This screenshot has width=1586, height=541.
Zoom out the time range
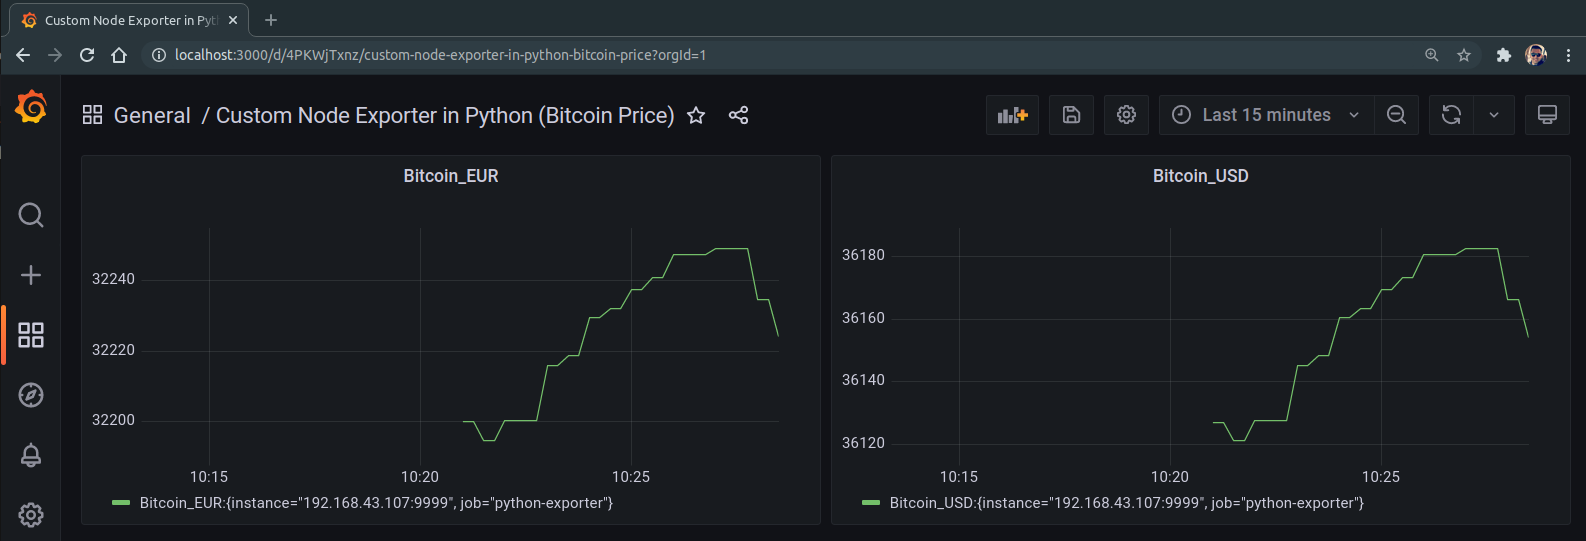coord(1396,115)
